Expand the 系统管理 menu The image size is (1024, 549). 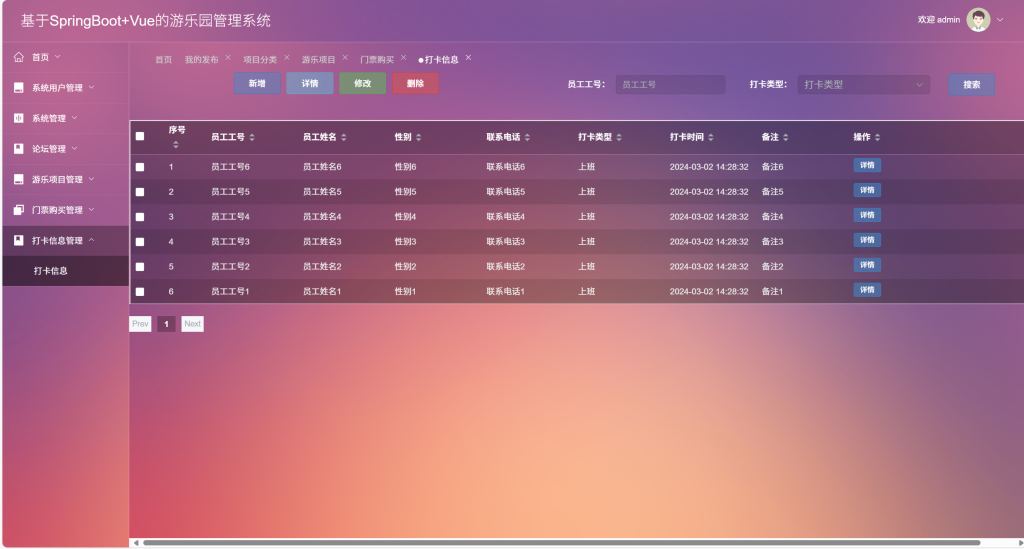click(x=74, y=118)
